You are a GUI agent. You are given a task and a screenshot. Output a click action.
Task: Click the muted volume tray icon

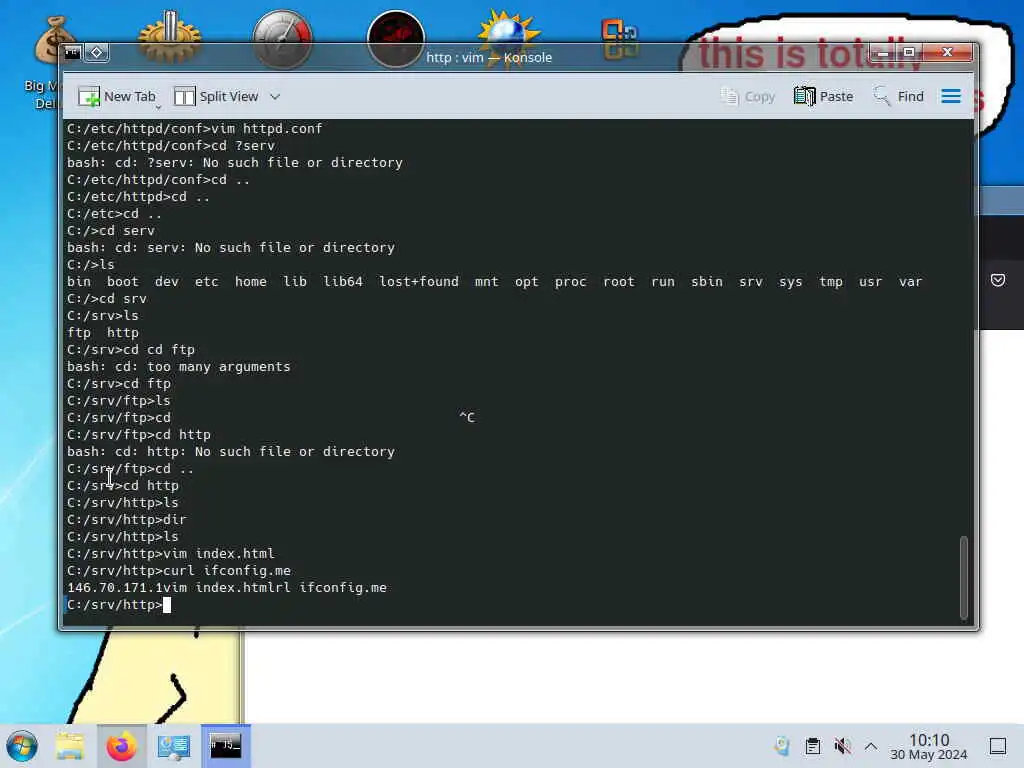pyautogui.click(x=842, y=746)
